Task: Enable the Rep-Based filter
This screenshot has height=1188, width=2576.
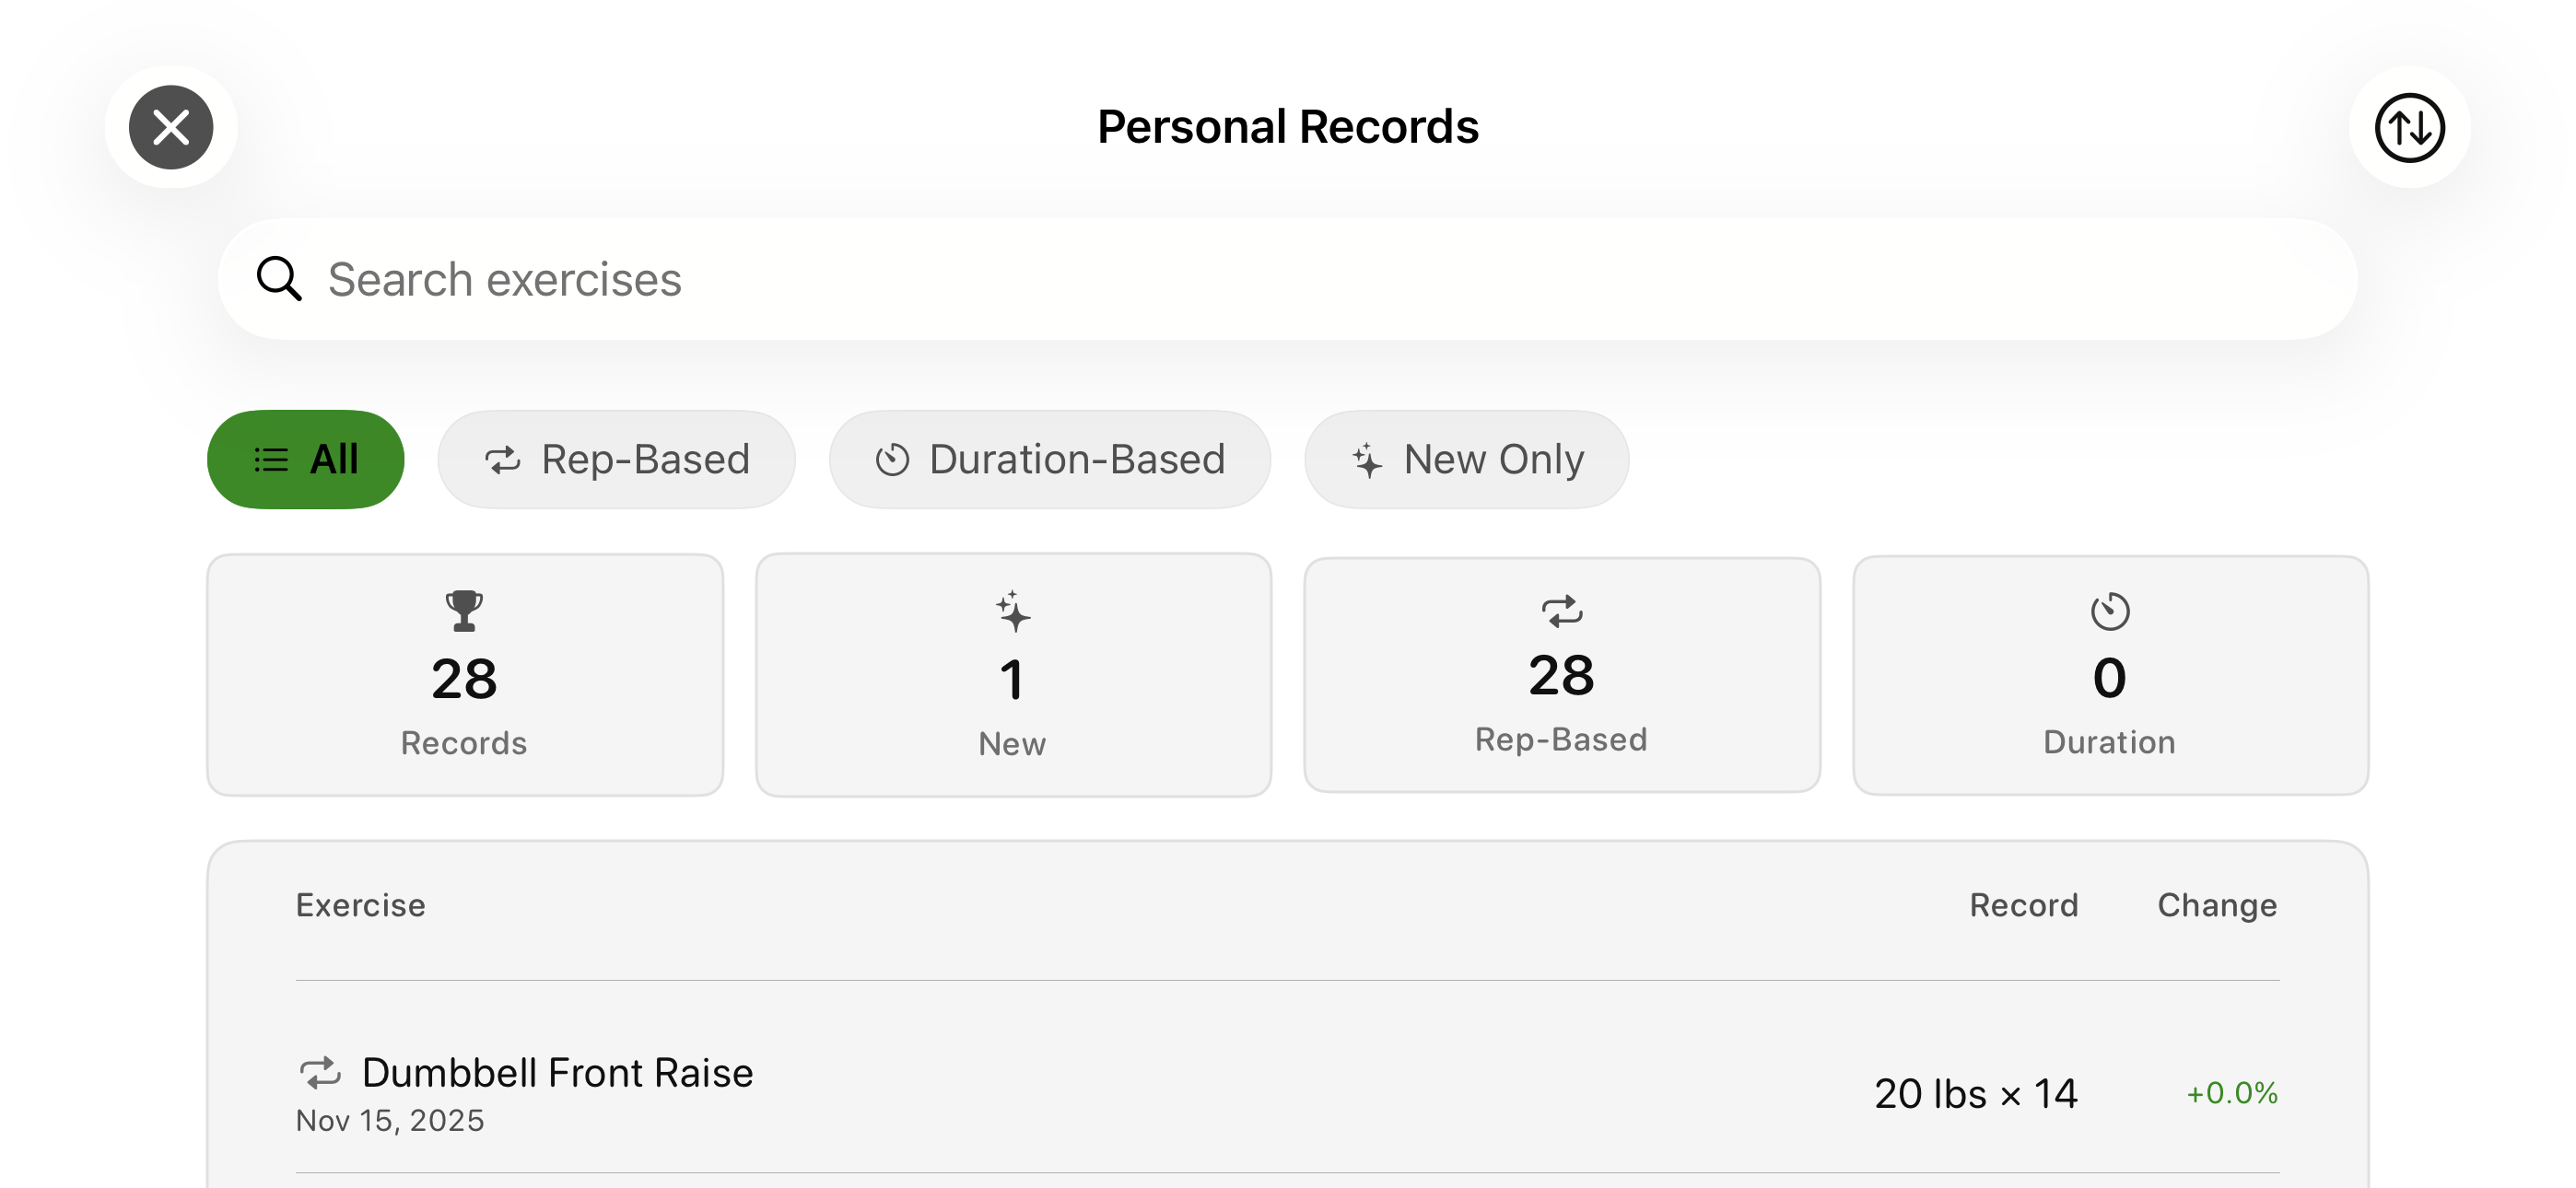Action: pyautogui.click(x=616, y=459)
